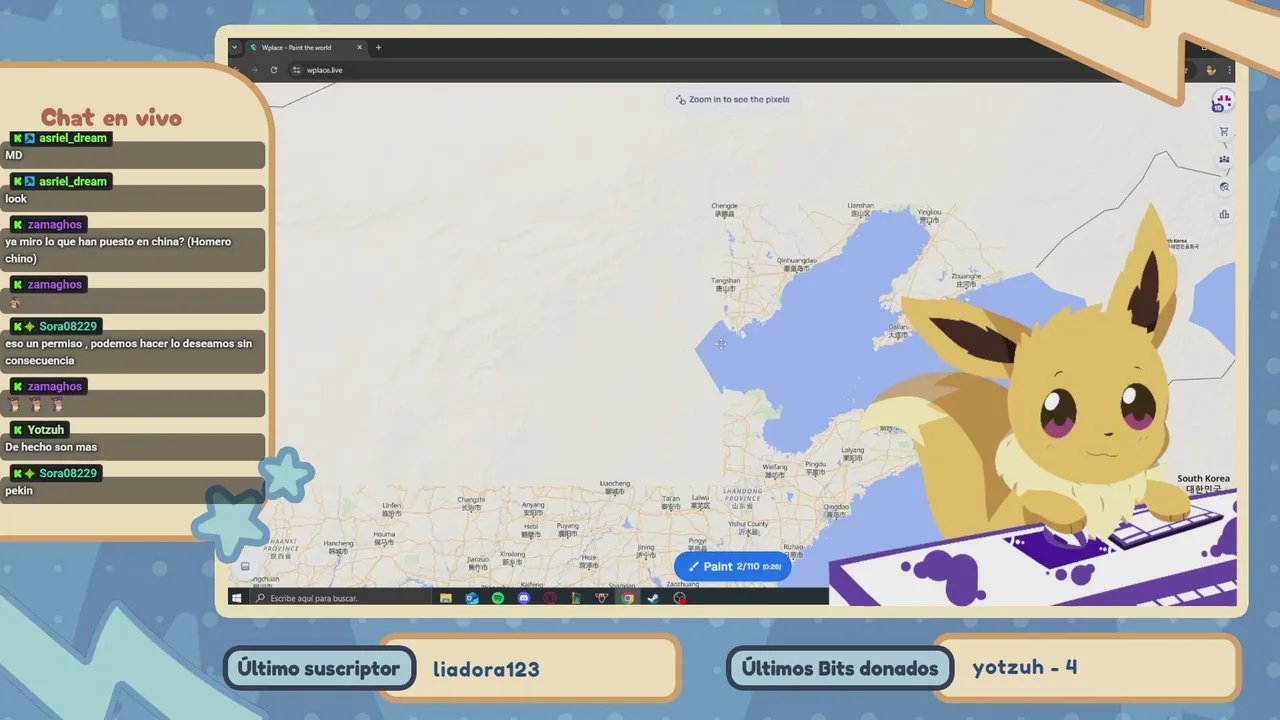Click the yotzuh - 4 bits label

coord(1025,667)
